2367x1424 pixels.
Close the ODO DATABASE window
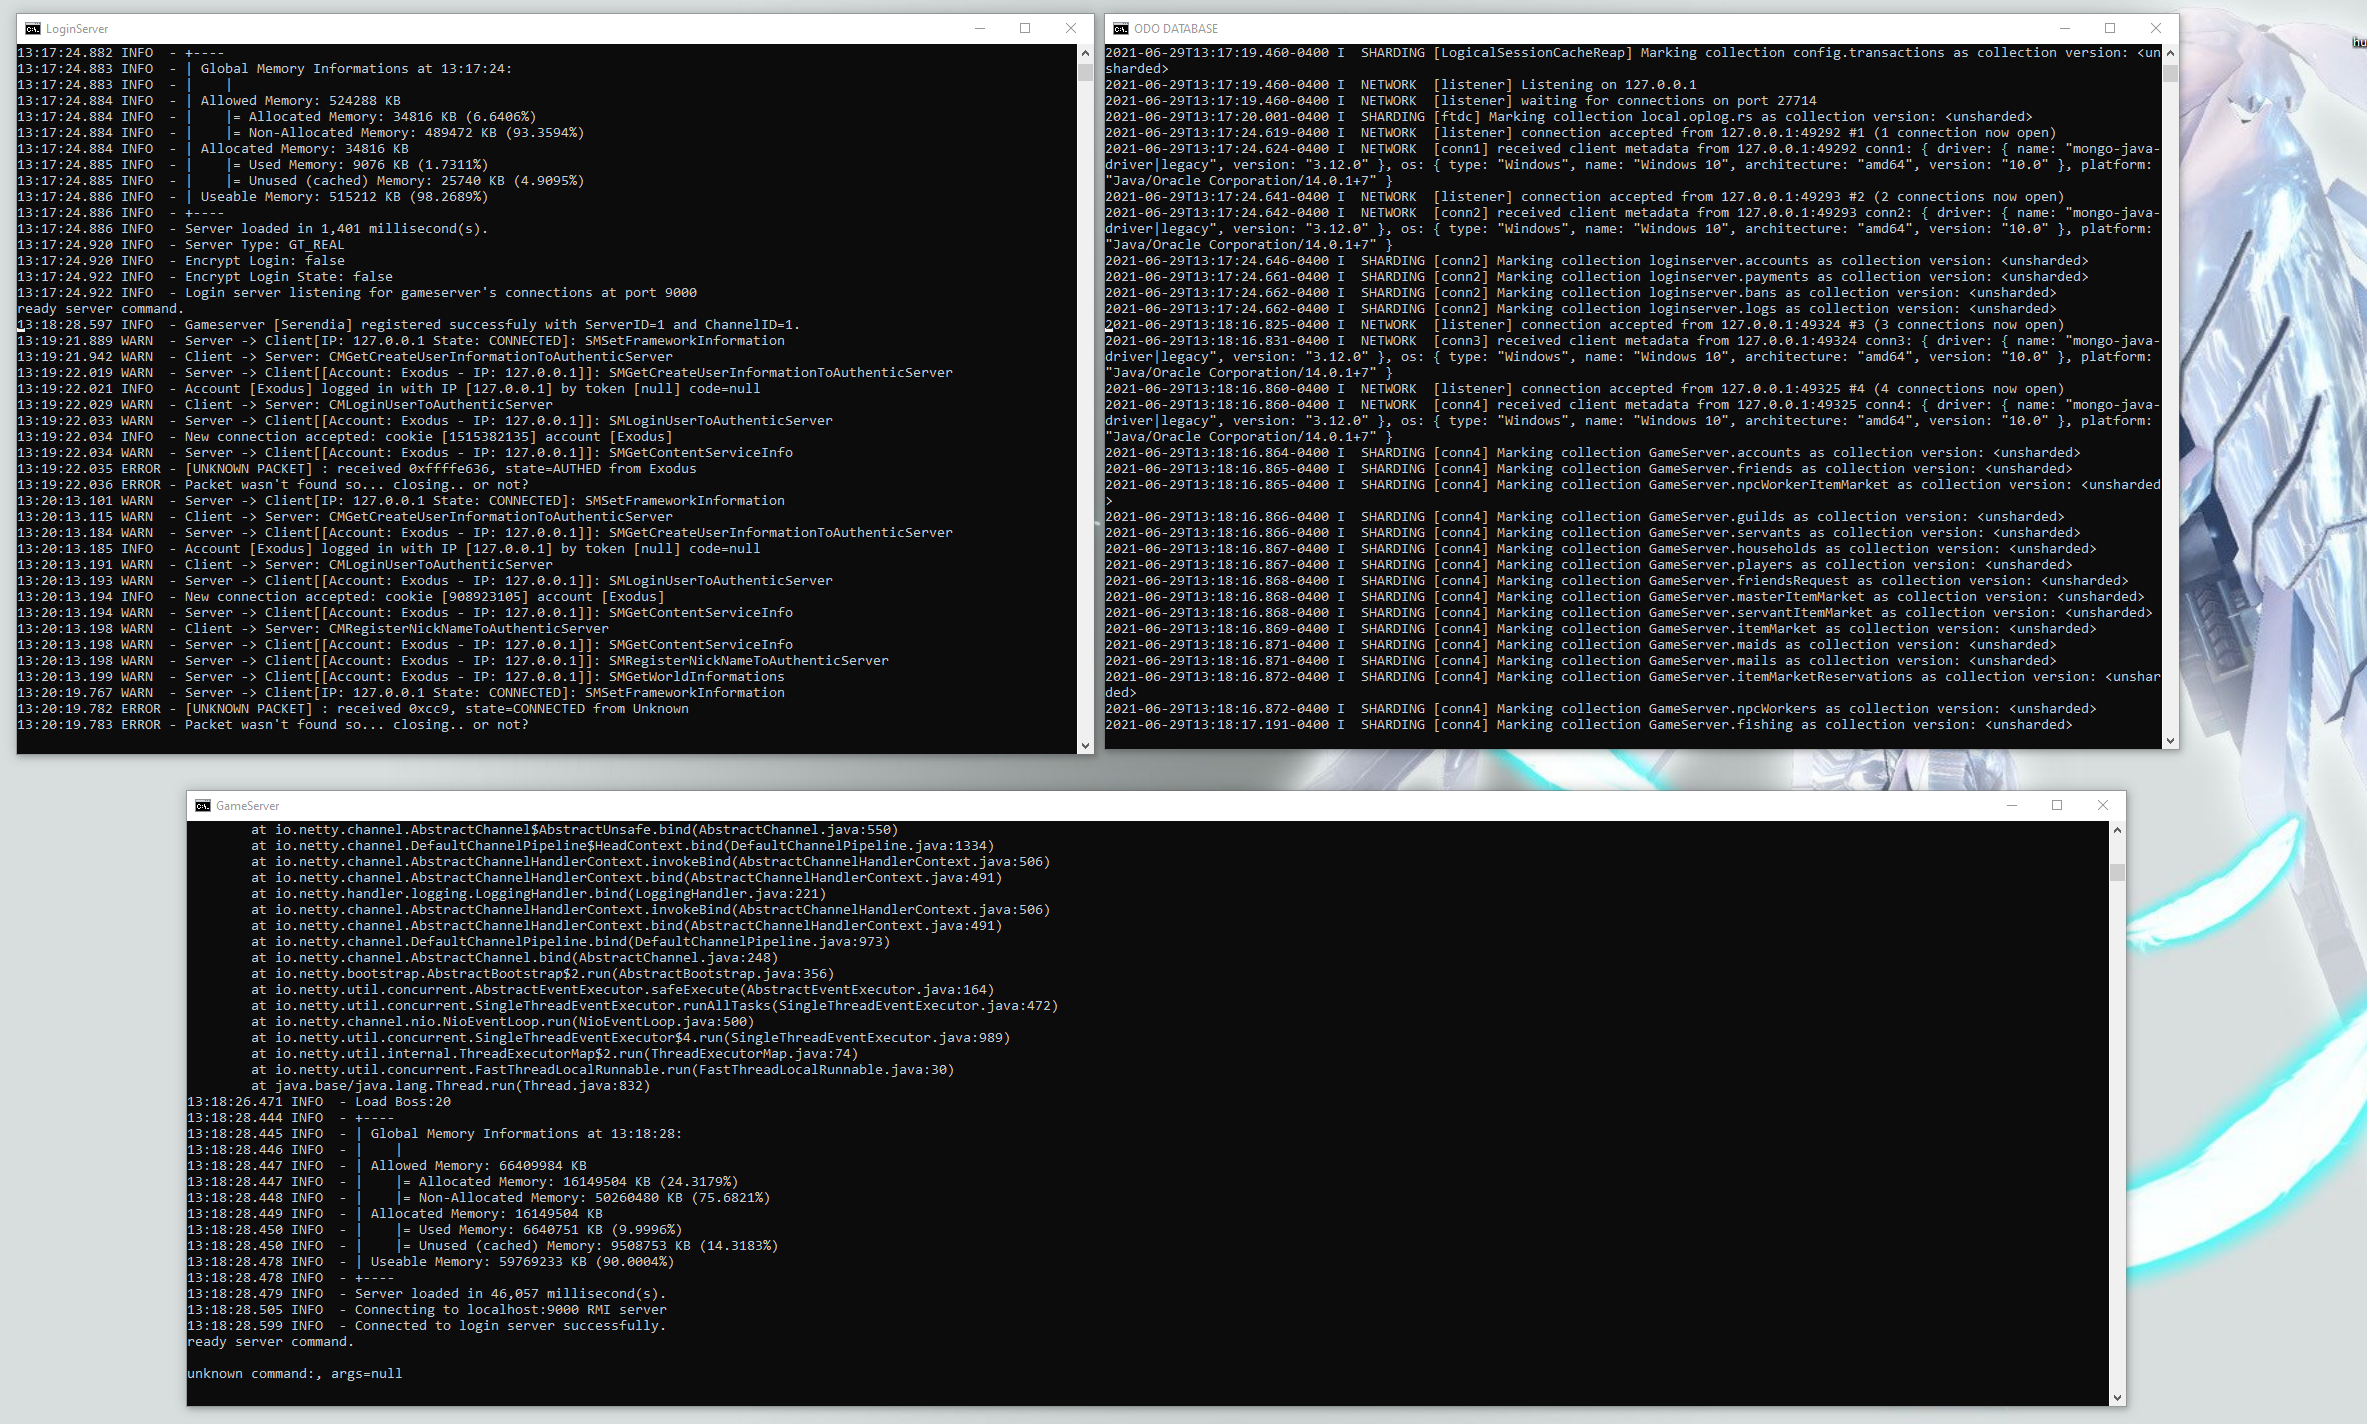(x=2156, y=29)
